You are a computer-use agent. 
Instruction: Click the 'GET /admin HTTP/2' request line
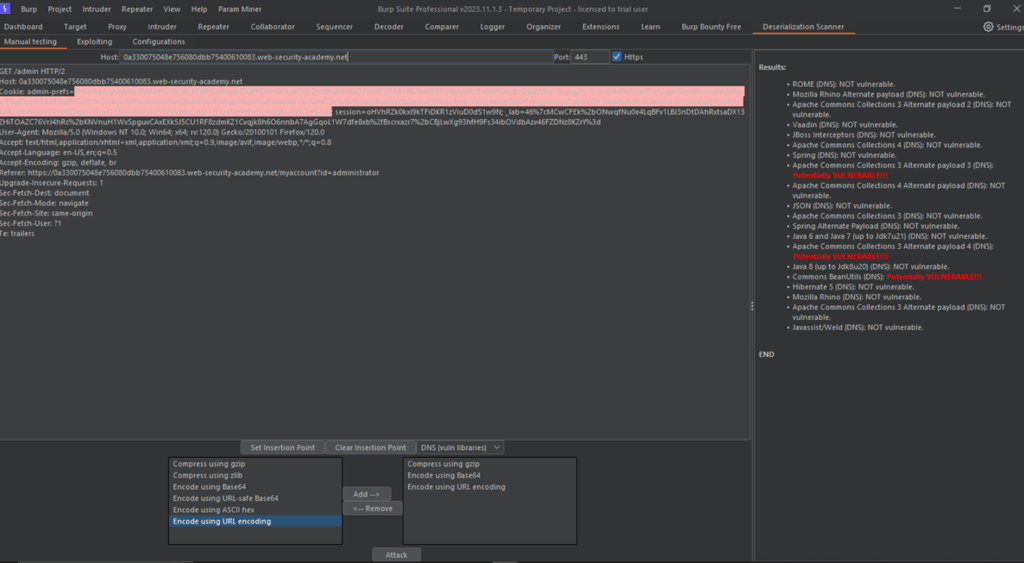click(x=33, y=71)
